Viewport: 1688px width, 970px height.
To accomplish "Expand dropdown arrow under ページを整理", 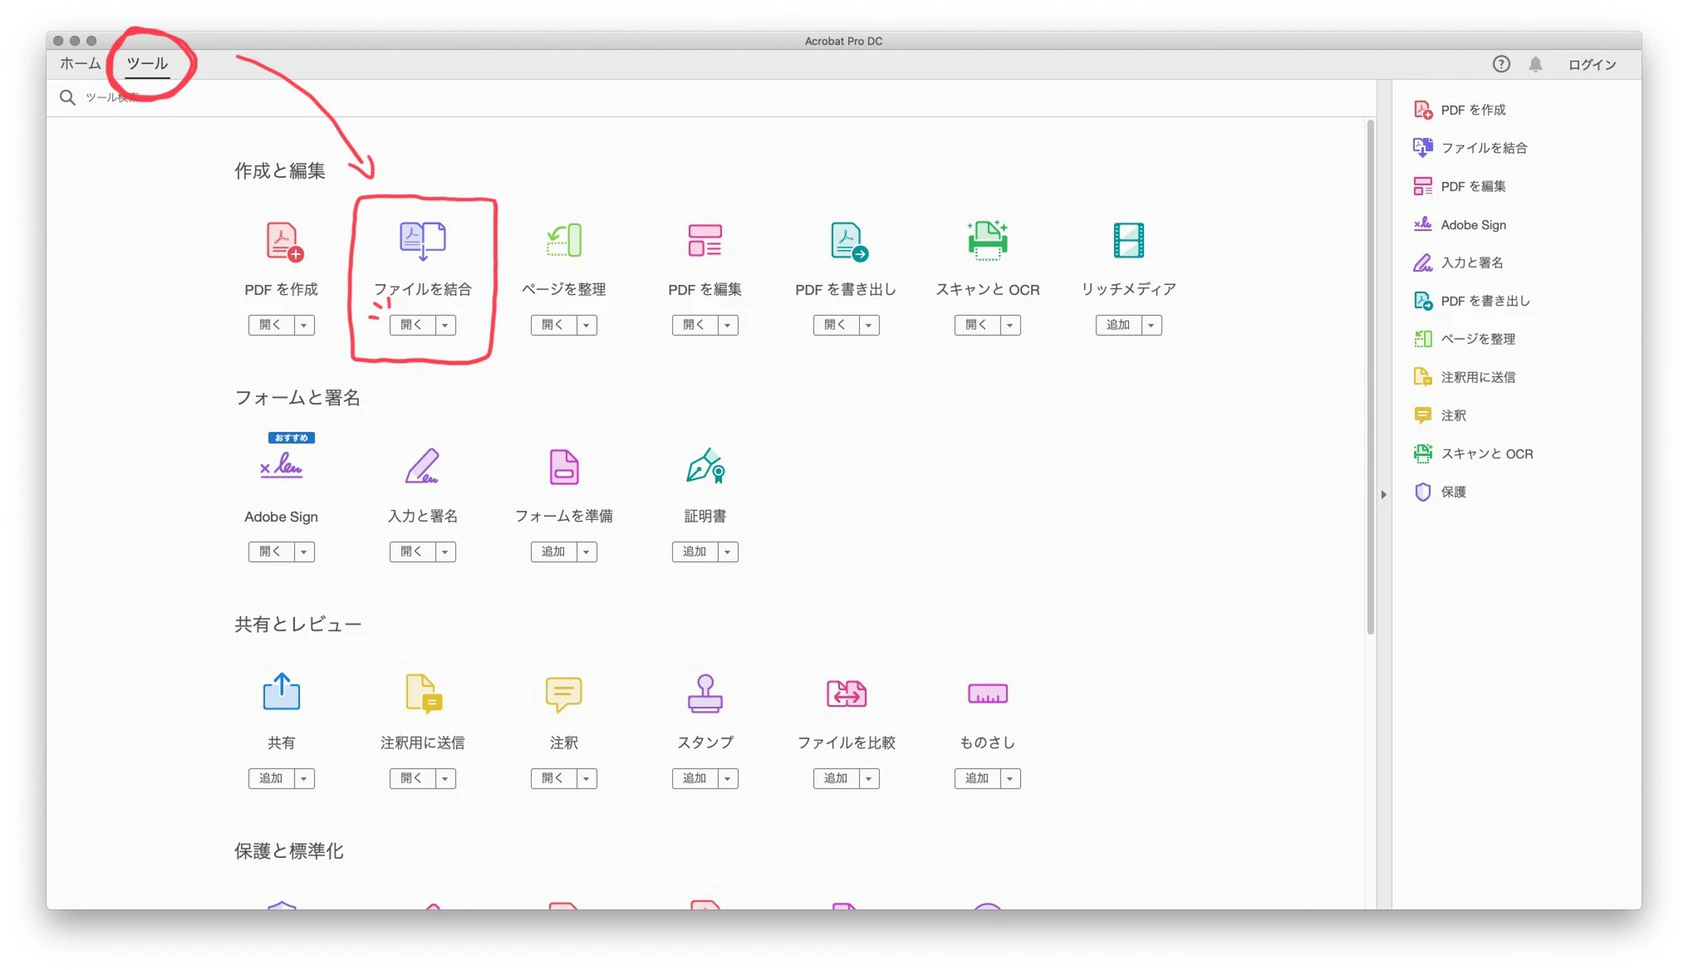I will coord(587,325).
